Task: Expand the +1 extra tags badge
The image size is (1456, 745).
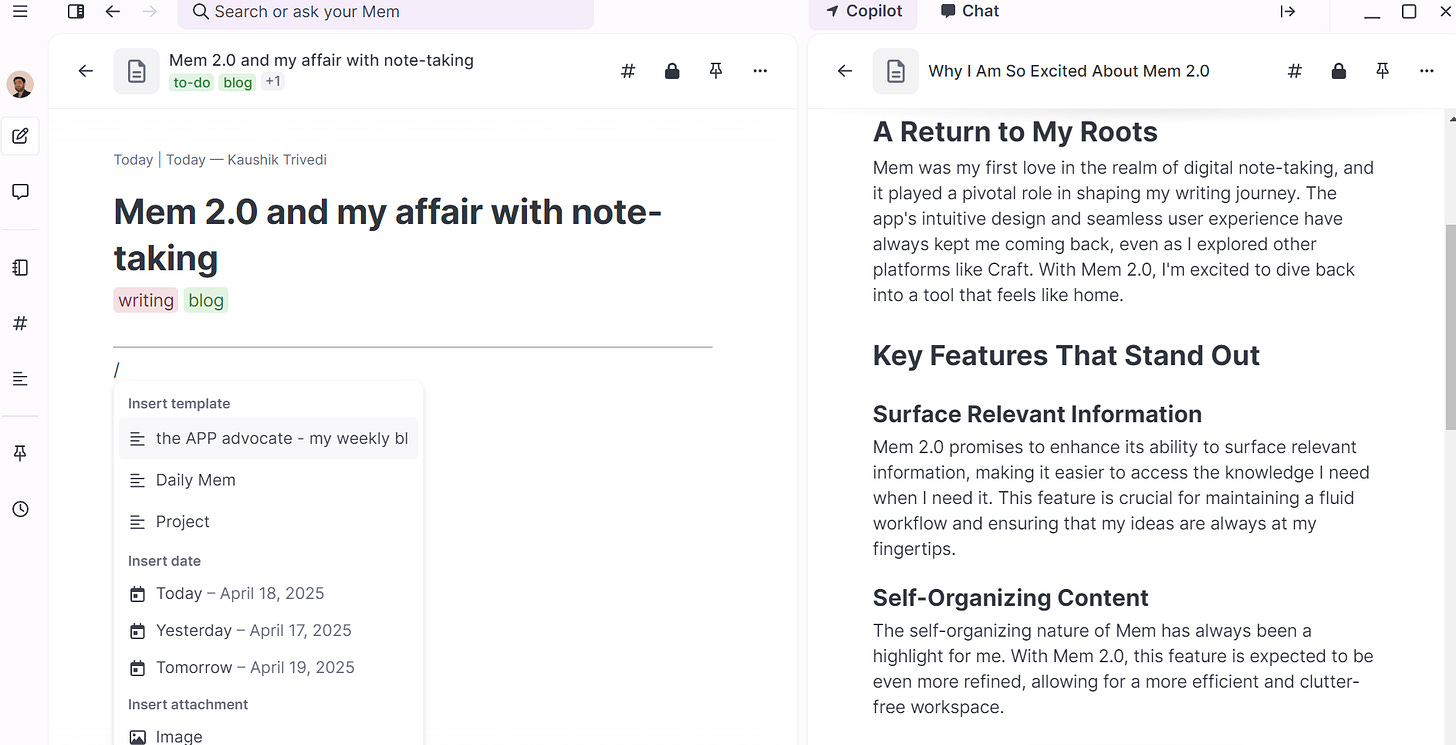Action: 273,82
